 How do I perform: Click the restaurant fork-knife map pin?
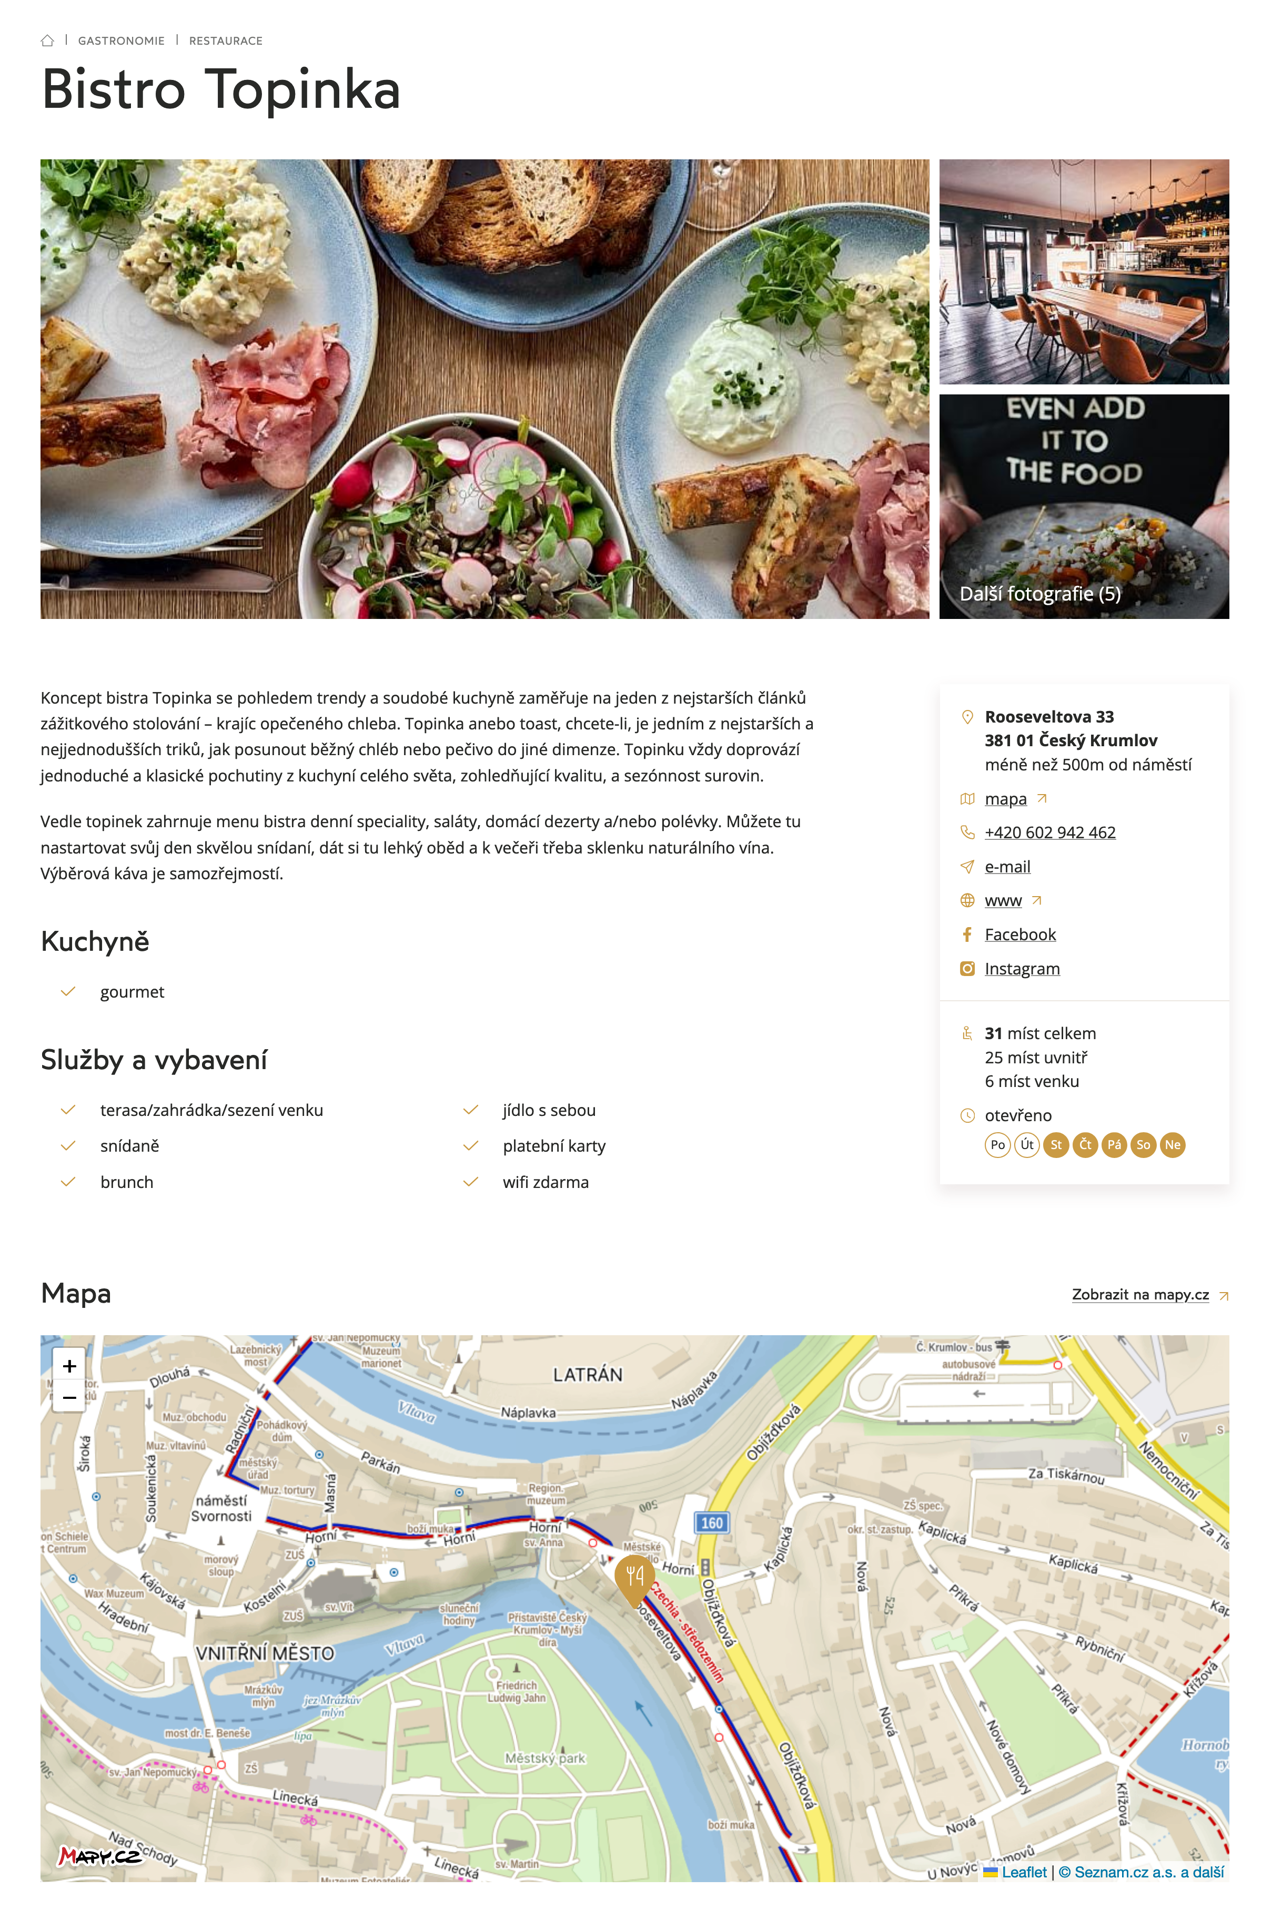pyautogui.click(x=634, y=1580)
